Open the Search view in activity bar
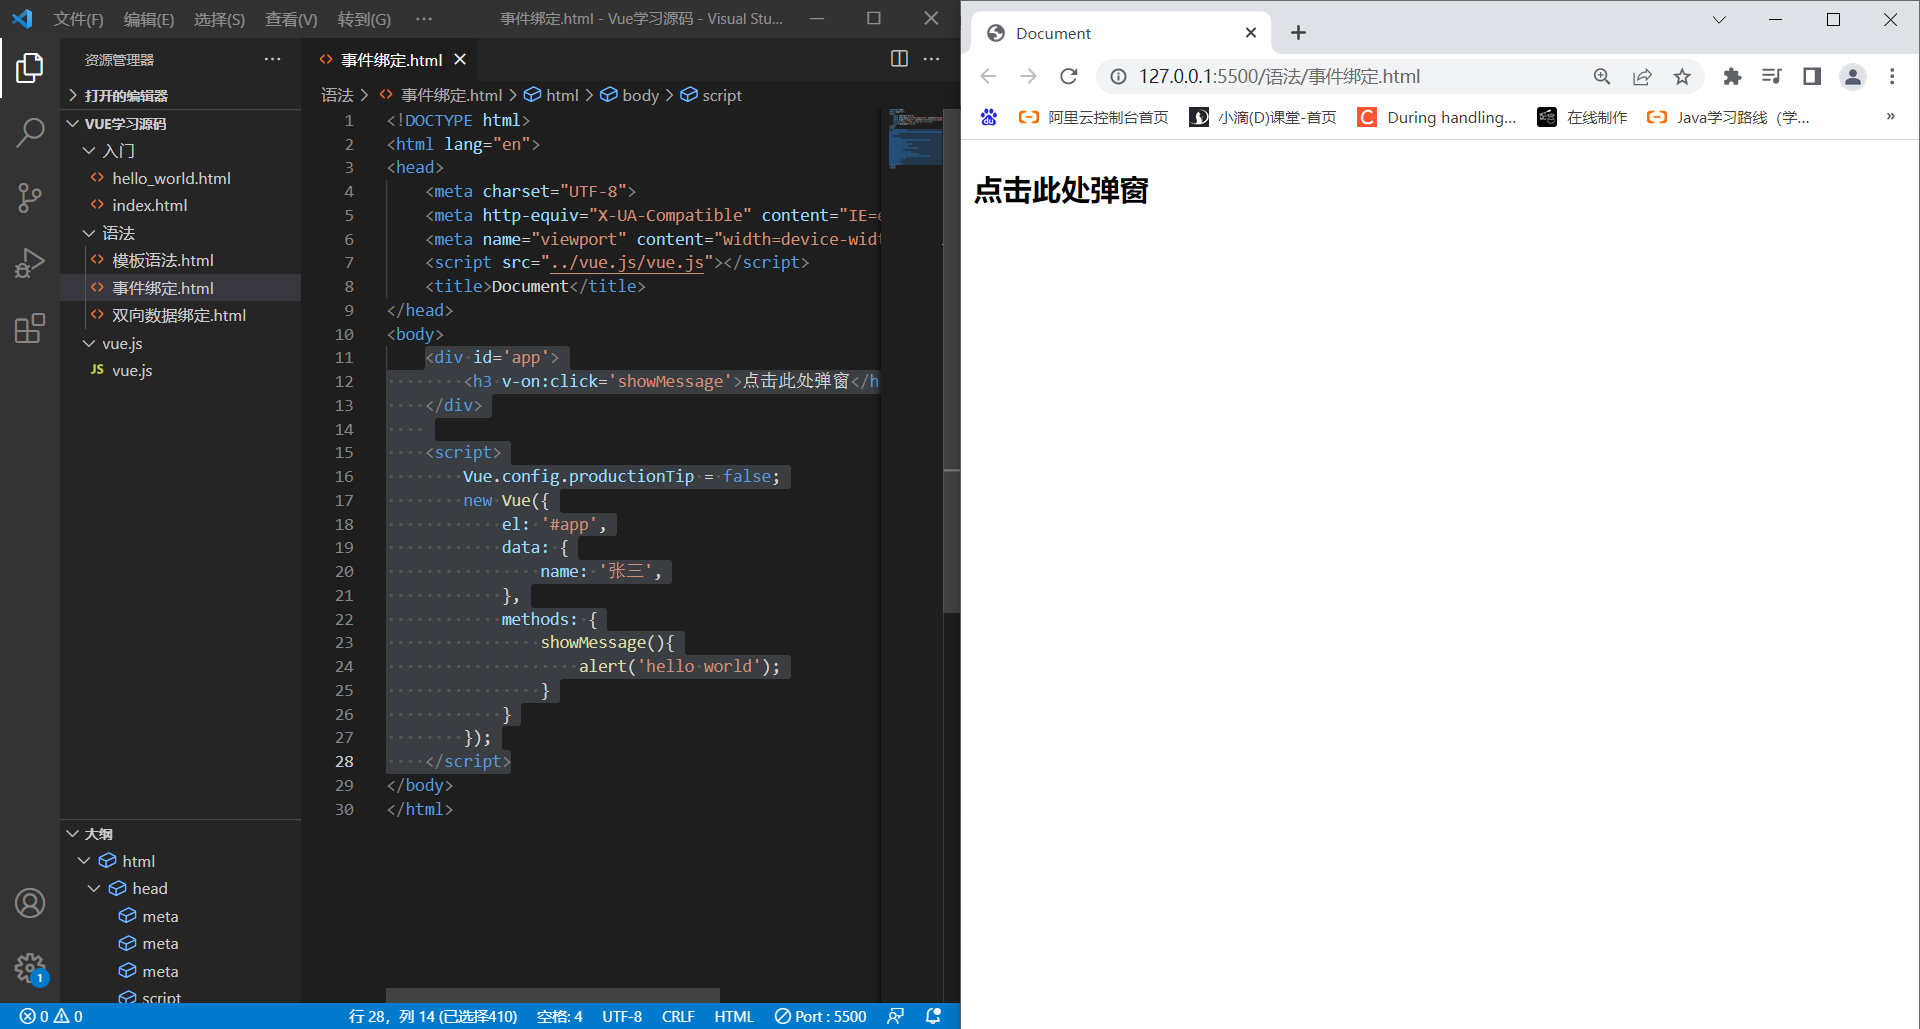Viewport: 1920px width, 1029px height. pos(30,132)
